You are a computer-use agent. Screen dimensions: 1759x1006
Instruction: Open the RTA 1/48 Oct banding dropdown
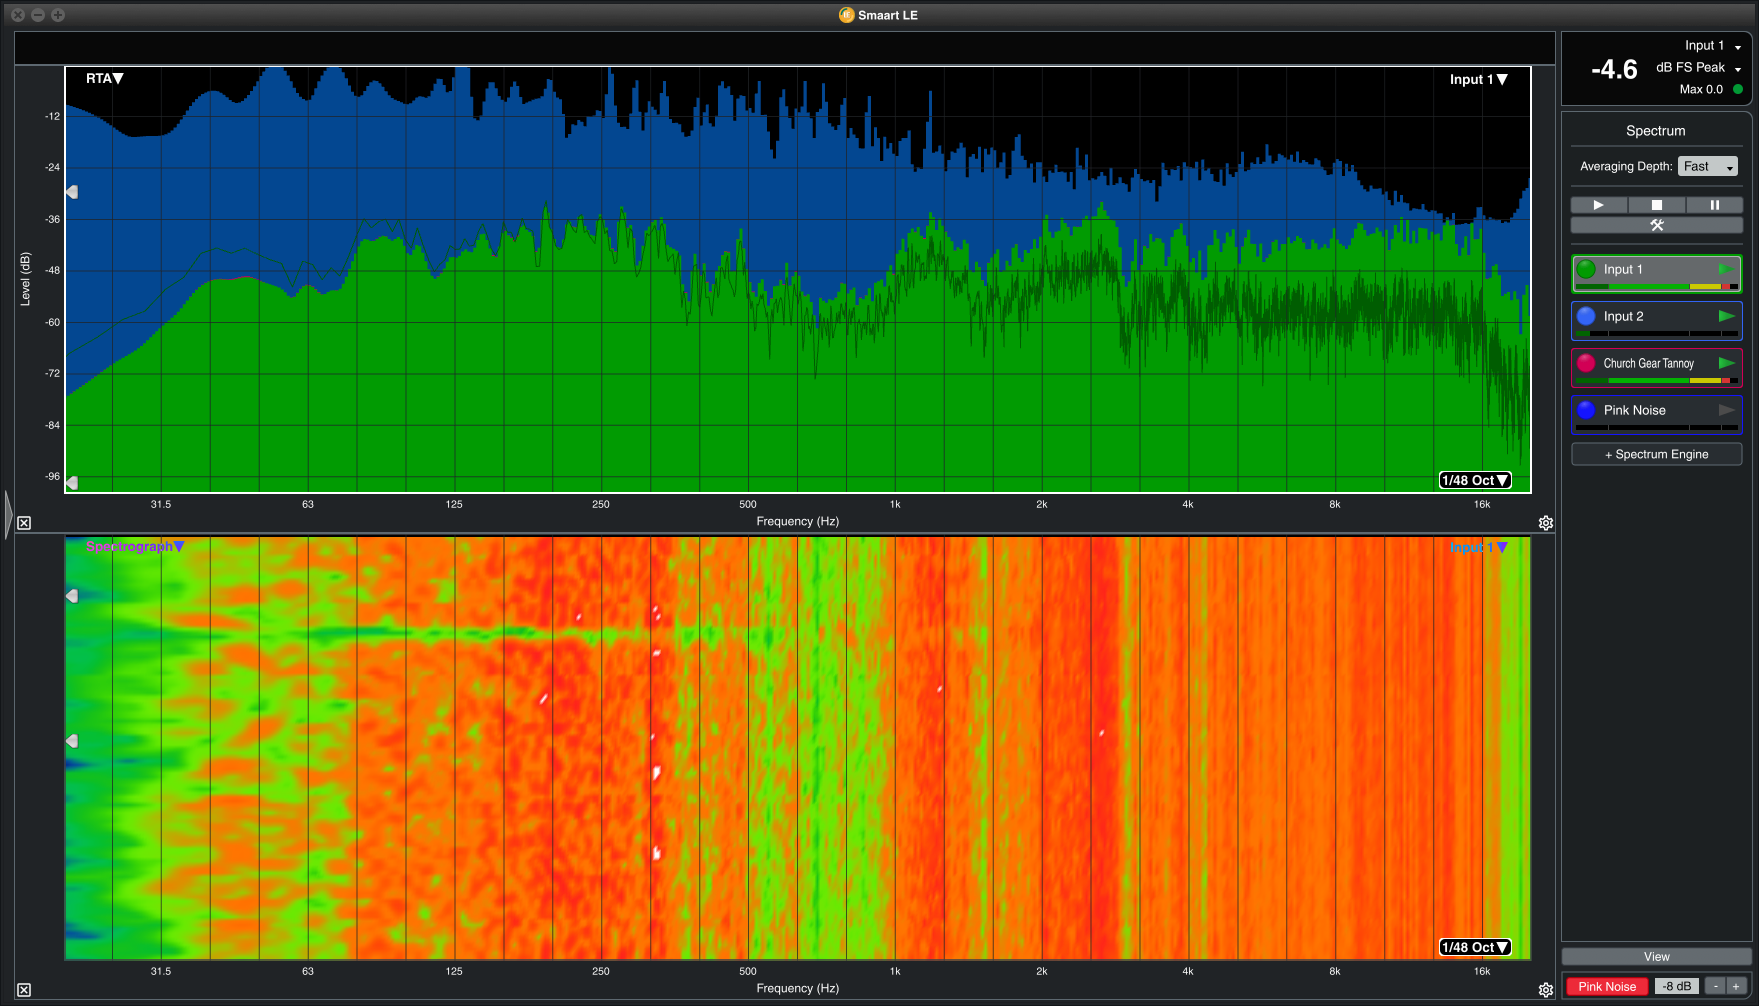[x=1475, y=480]
